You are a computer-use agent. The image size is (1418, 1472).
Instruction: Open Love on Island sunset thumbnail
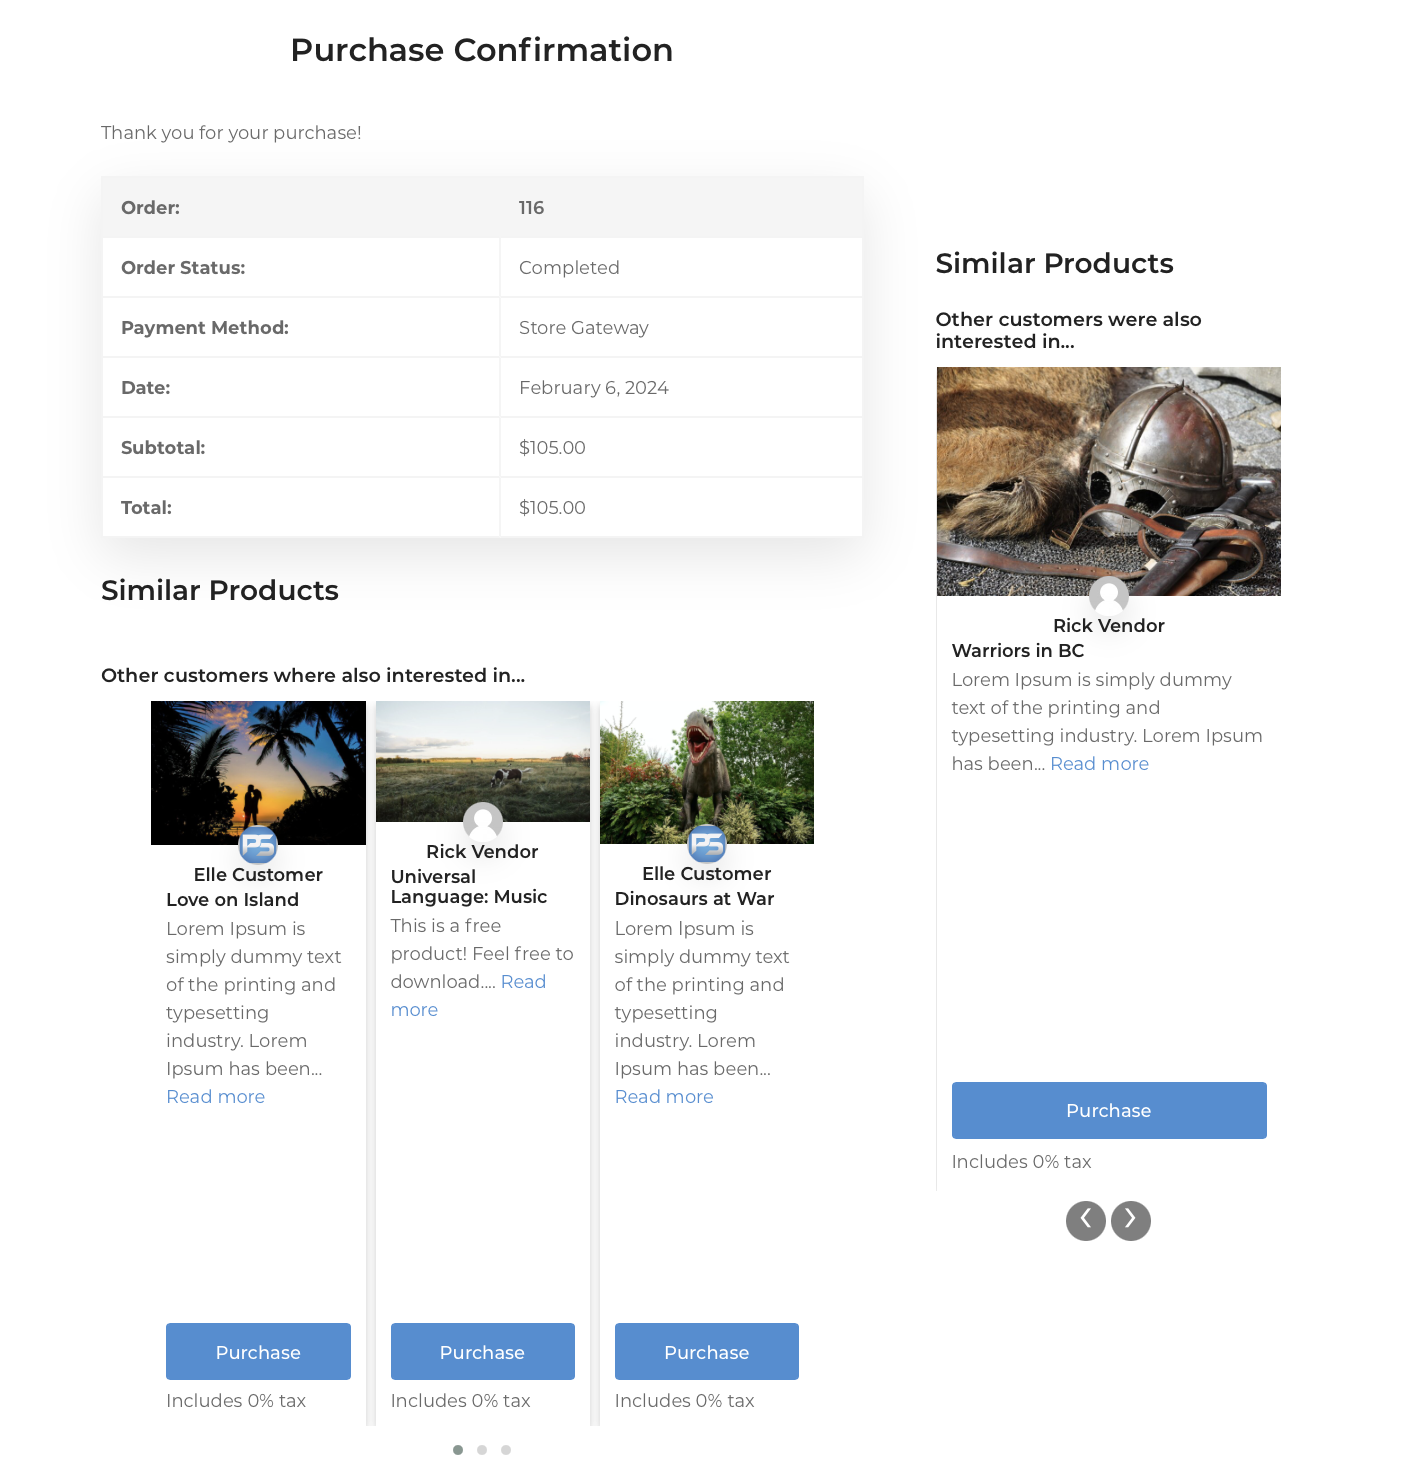(x=258, y=773)
